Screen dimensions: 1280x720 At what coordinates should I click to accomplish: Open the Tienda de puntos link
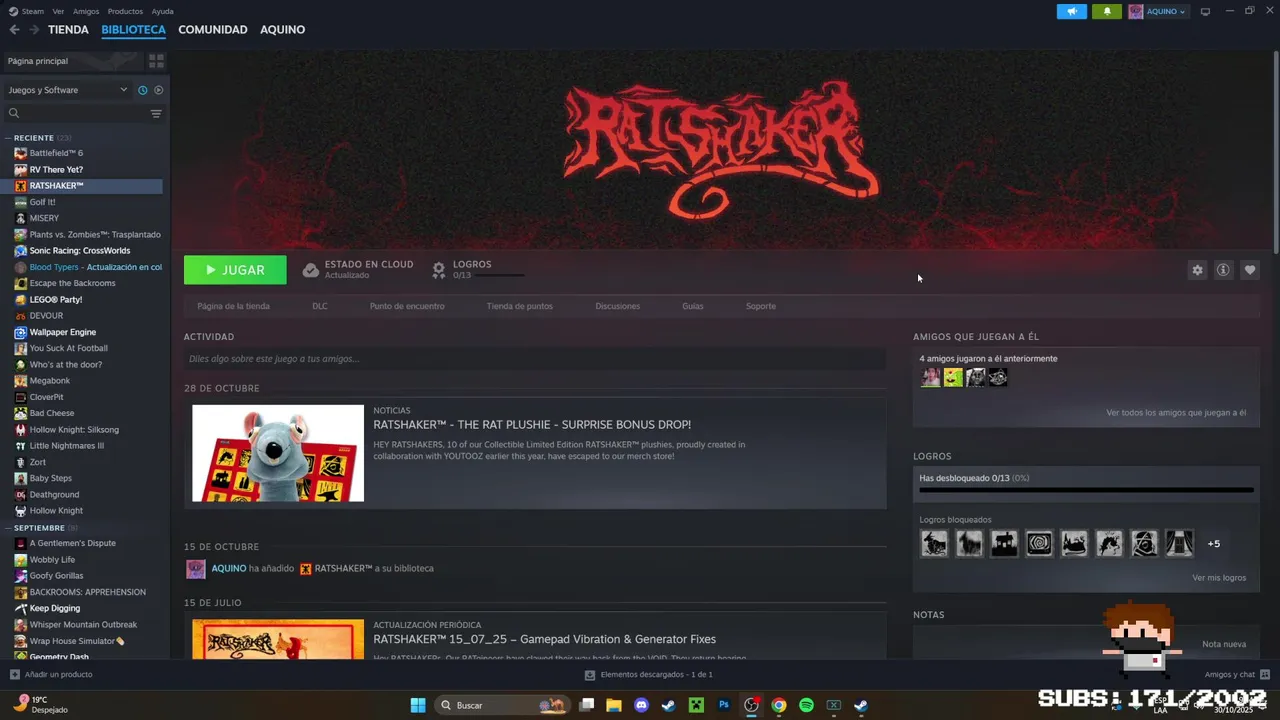[519, 306]
